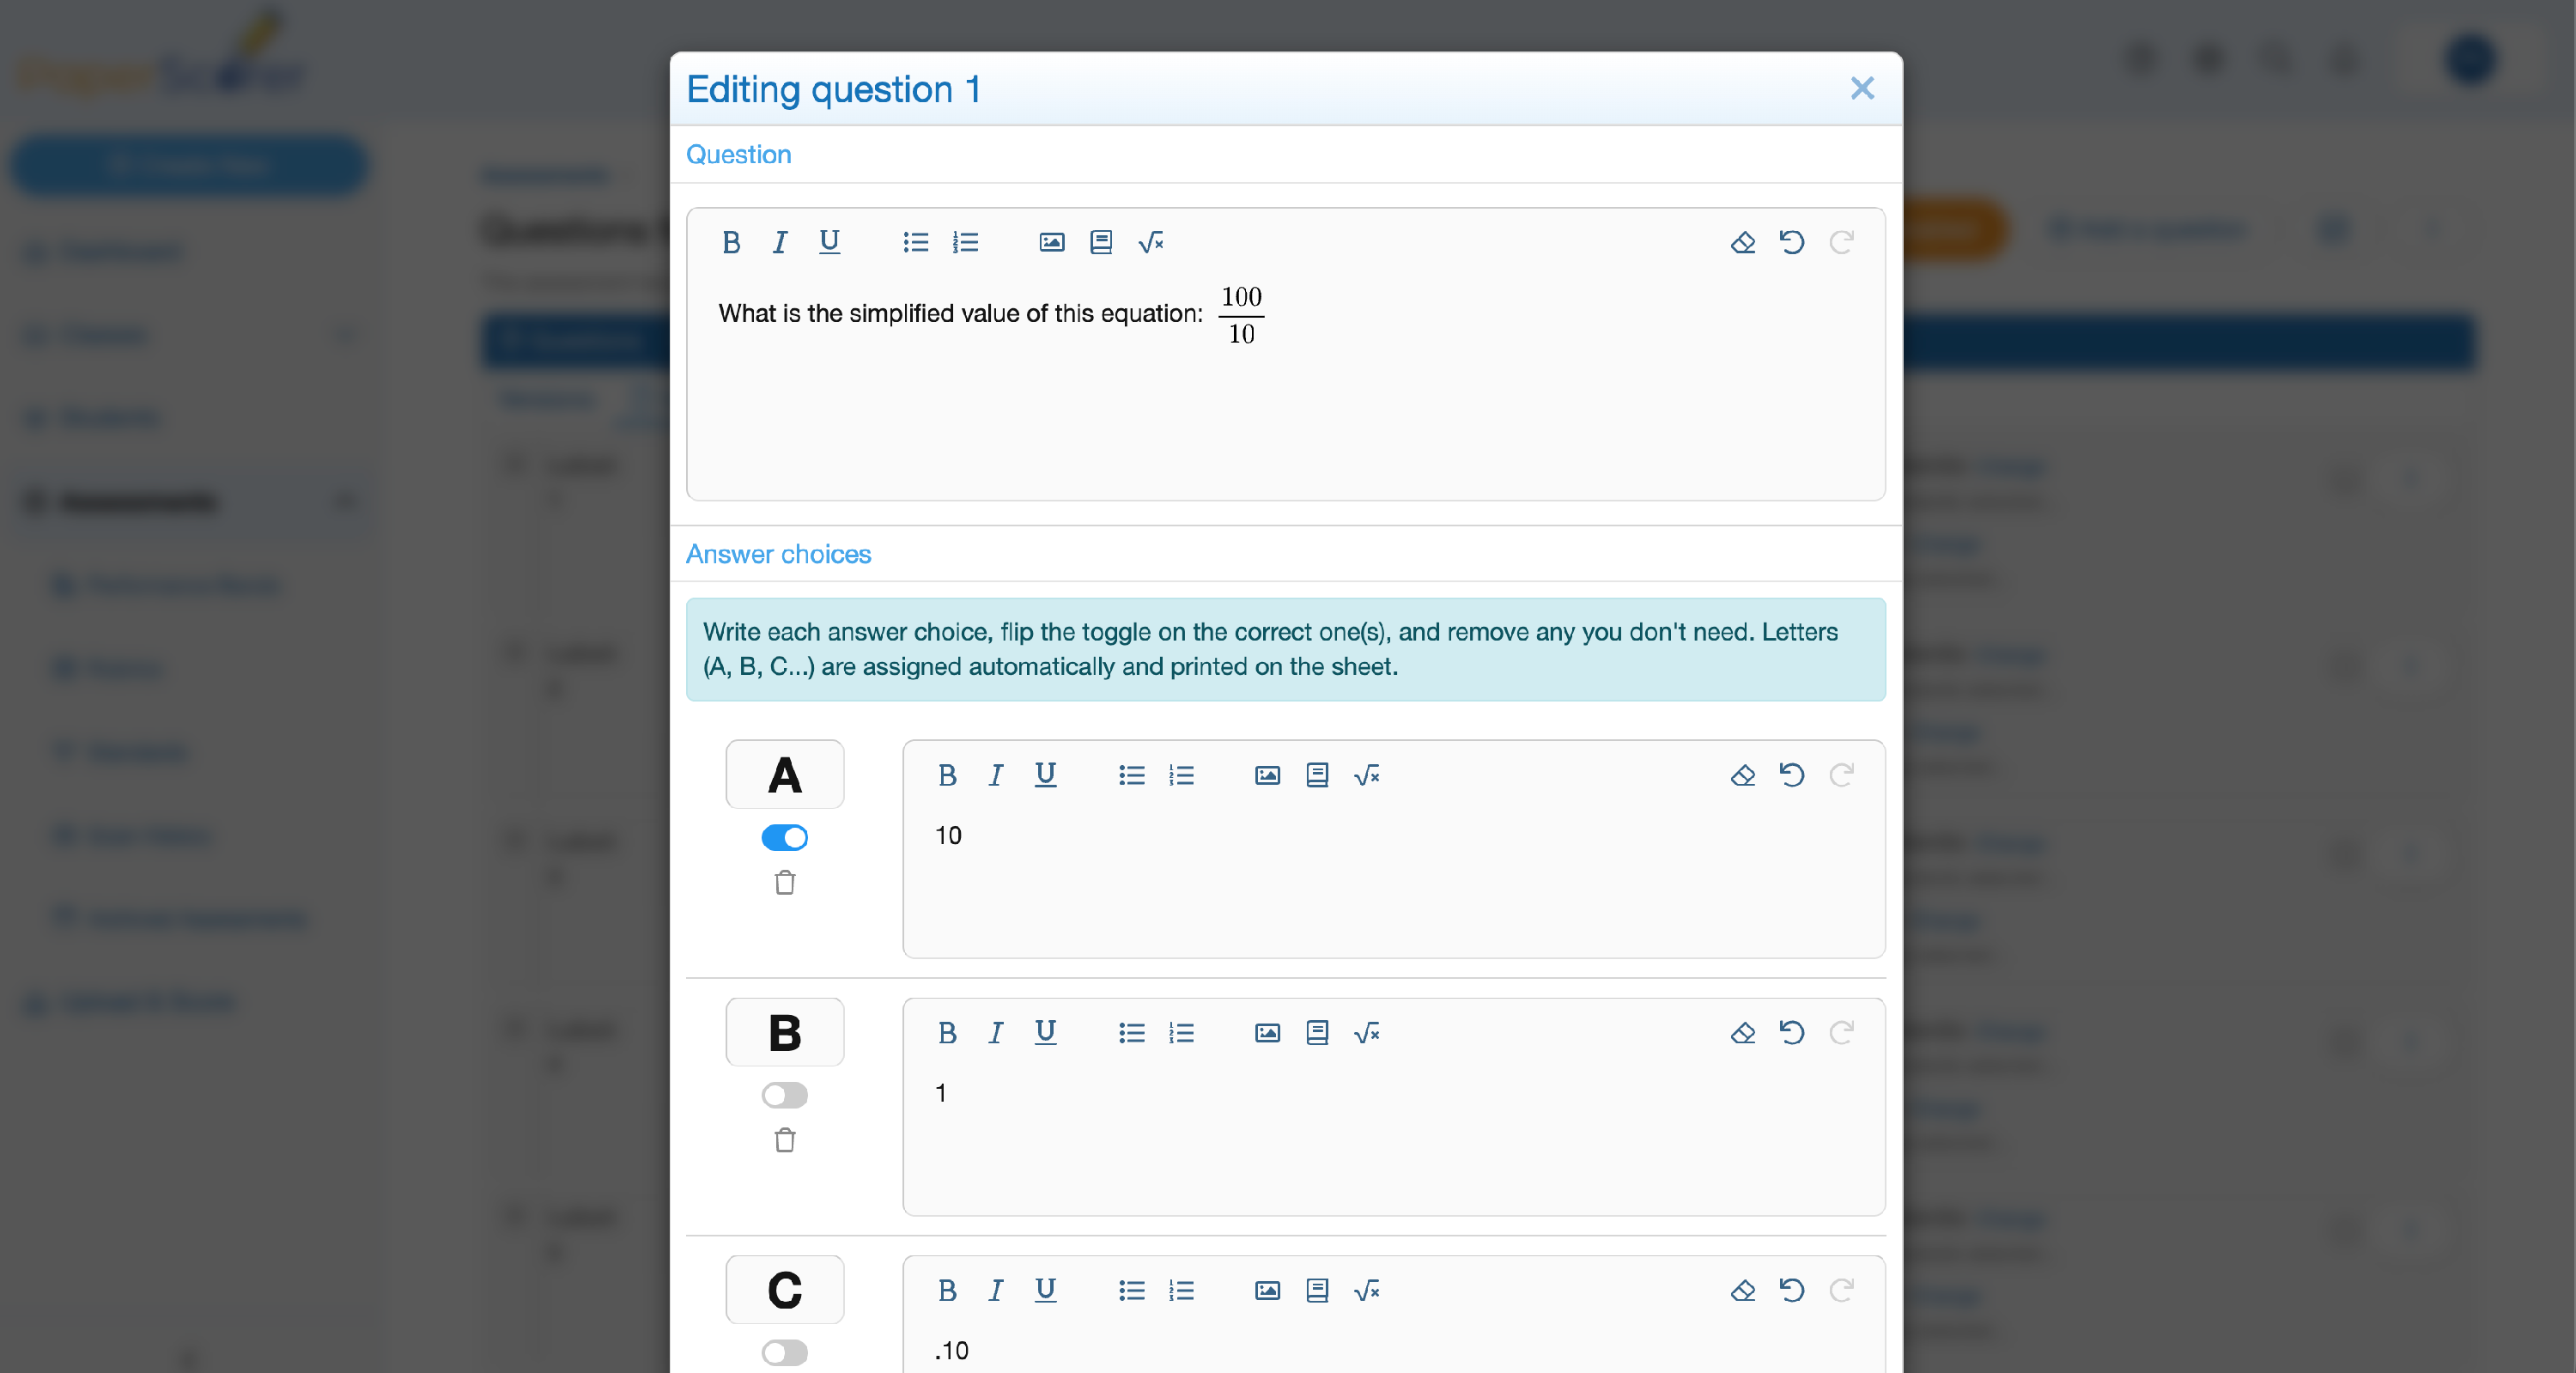This screenshot has width=2576, height=1373.
Task: Insert bulleted list in question editor
Action: point(915,242)
